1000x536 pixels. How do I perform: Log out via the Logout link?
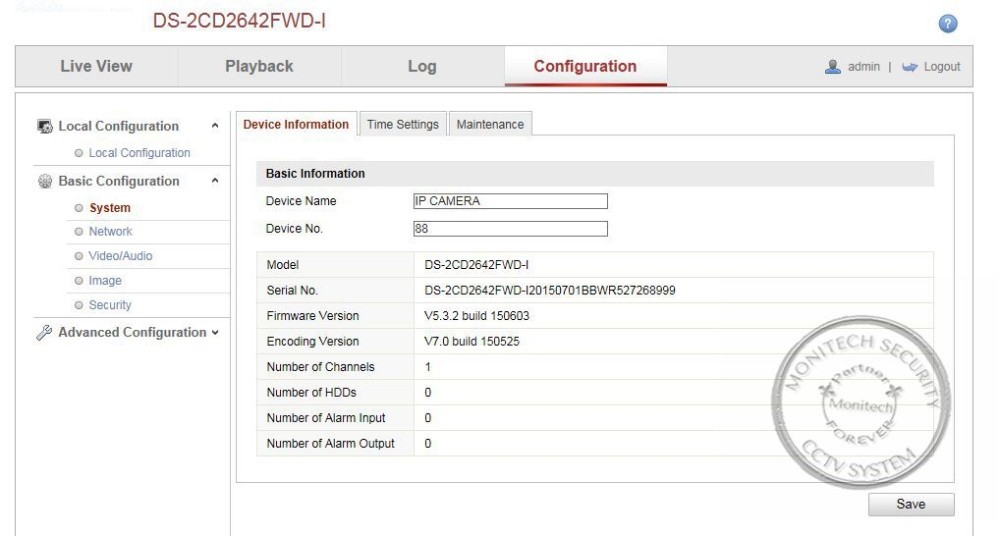pos(941,67)
